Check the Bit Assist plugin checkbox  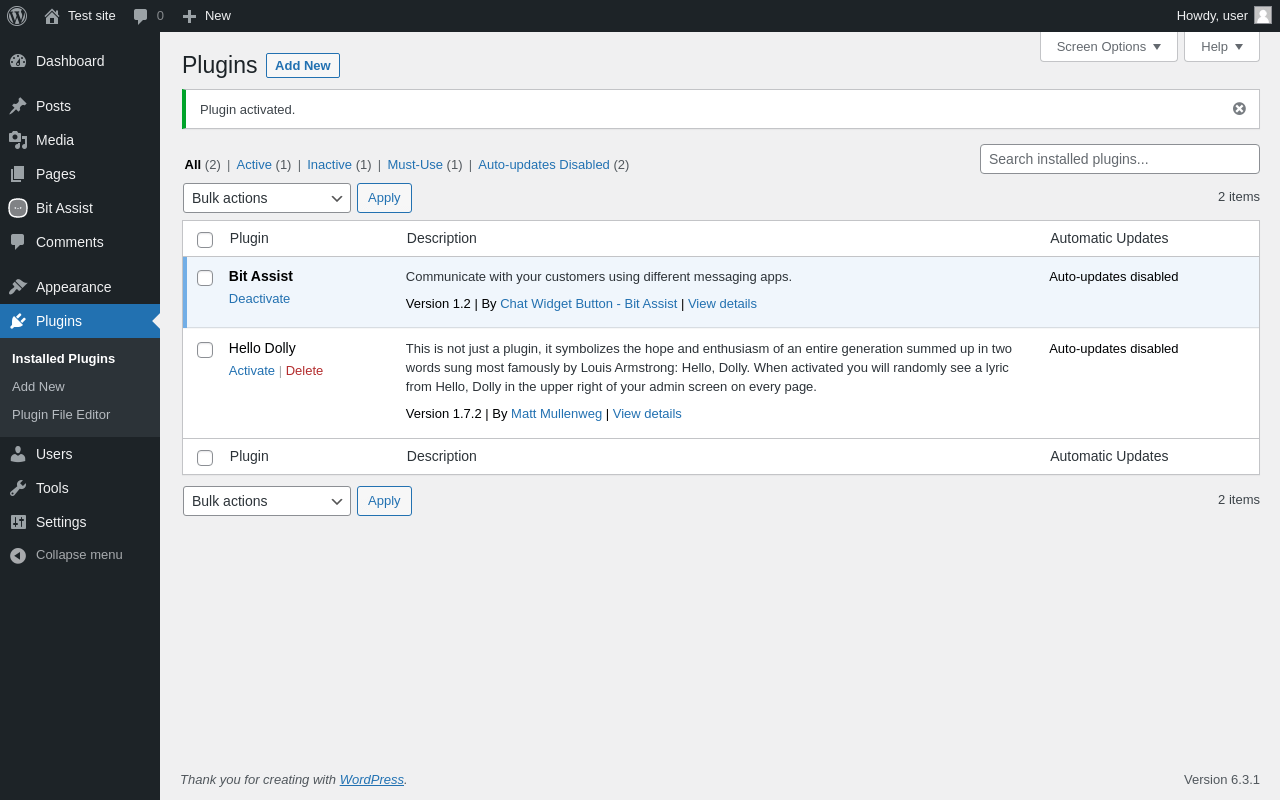[205, 278]
